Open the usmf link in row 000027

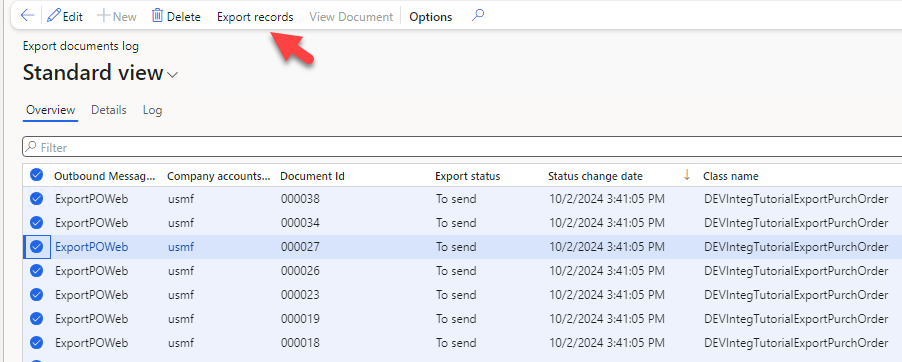(181, 247)
